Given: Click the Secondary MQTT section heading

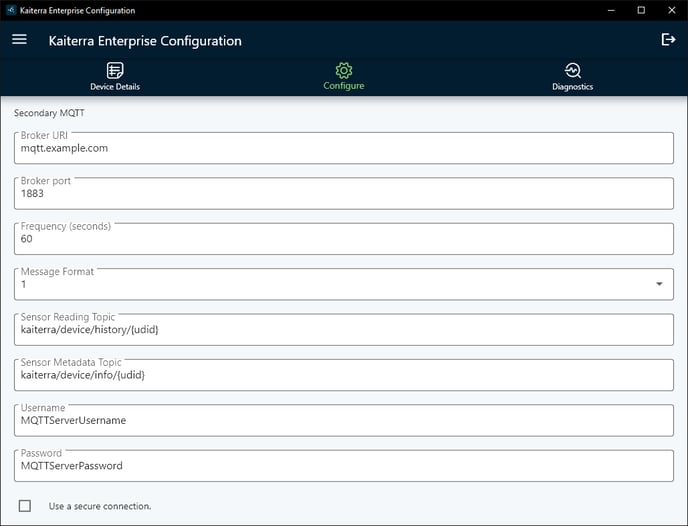Looking at the screenshot, I should pos(49,113).
